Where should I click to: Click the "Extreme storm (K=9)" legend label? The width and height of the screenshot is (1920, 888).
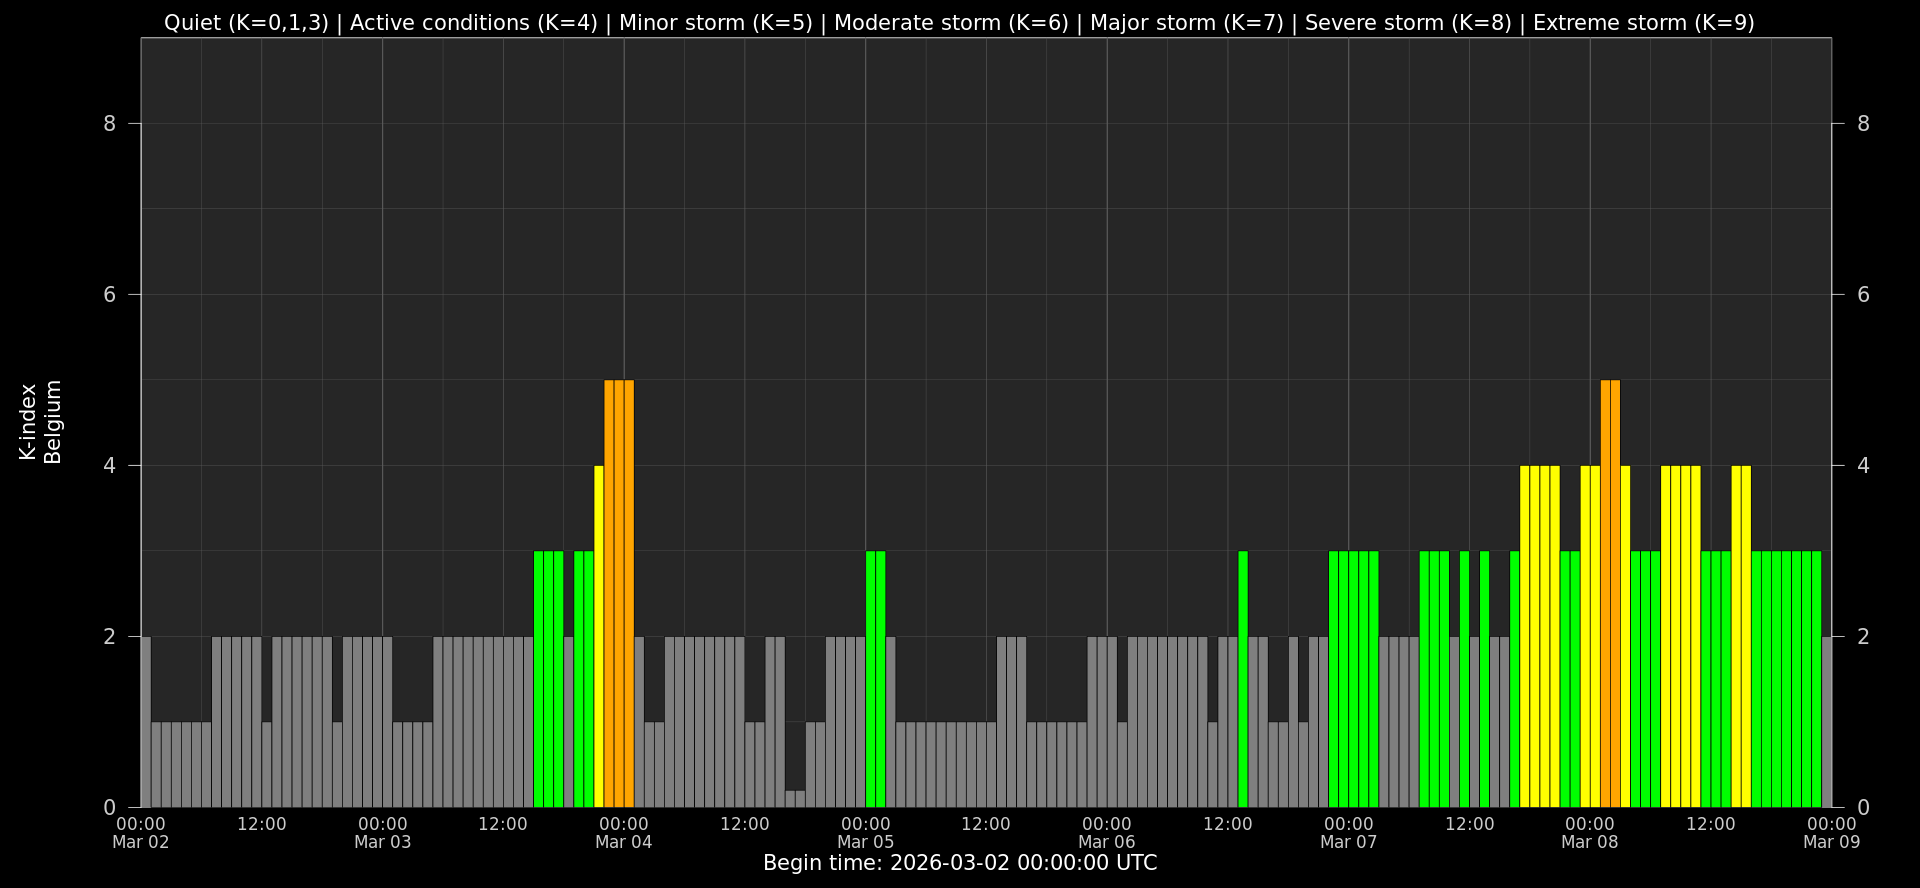(1643, 23)
